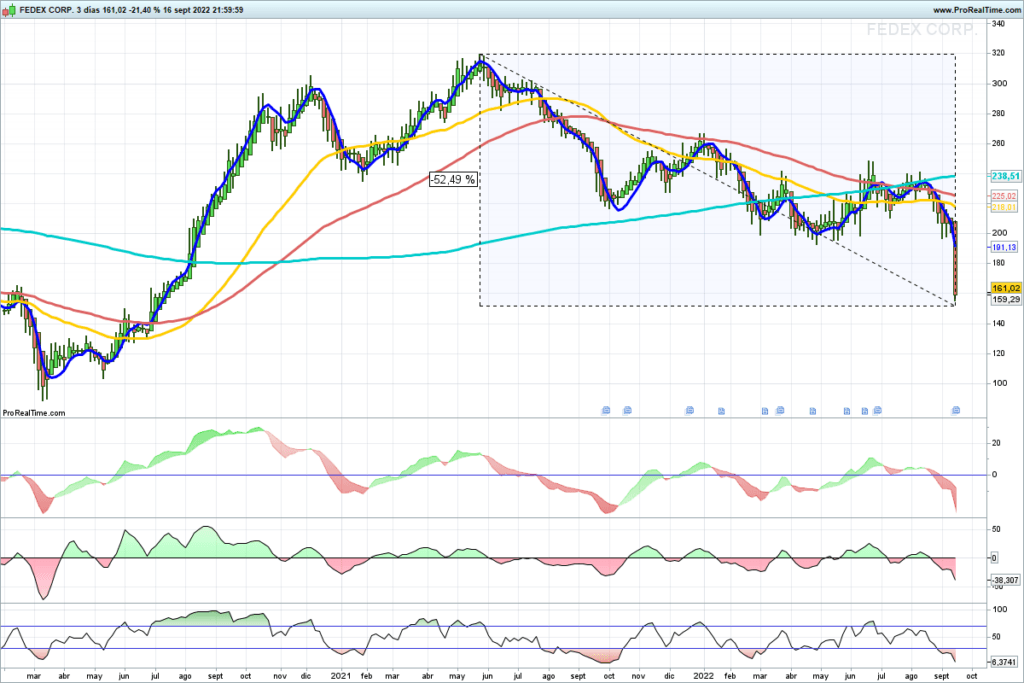Click the -38,307 indicator value label
Image resolution: width=1024 pixels, height=683 pixels.
tap(1005, 580)
